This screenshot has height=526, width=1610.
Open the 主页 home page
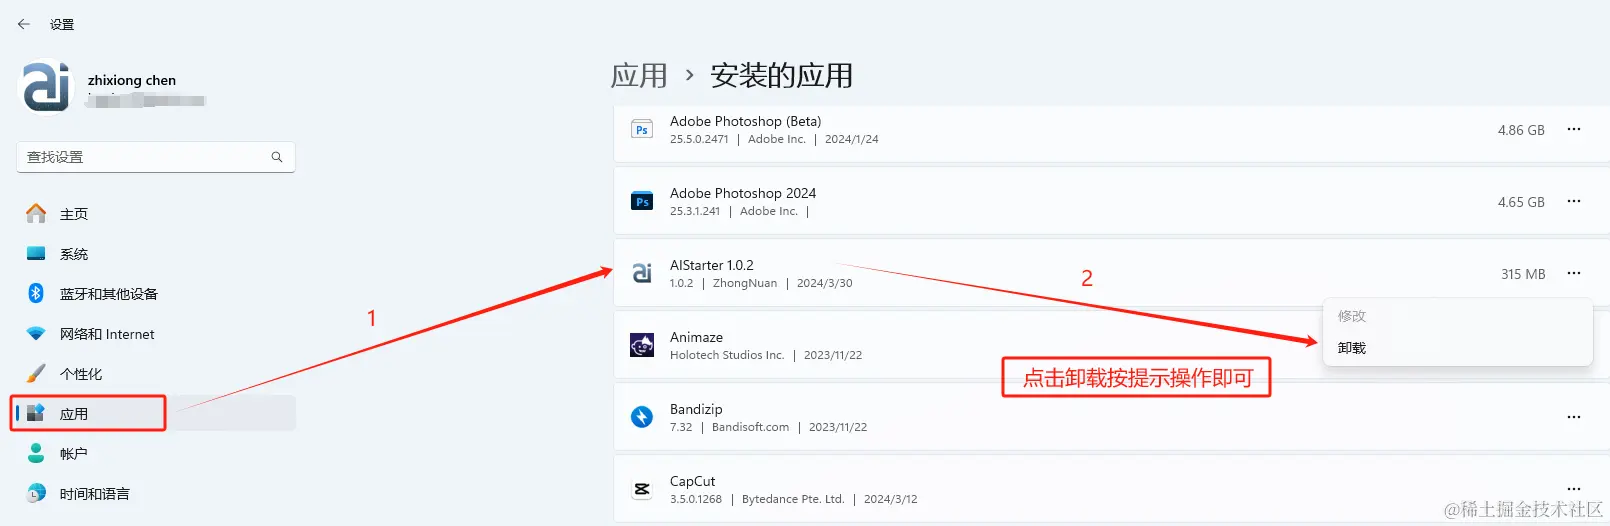click(156, 214)
